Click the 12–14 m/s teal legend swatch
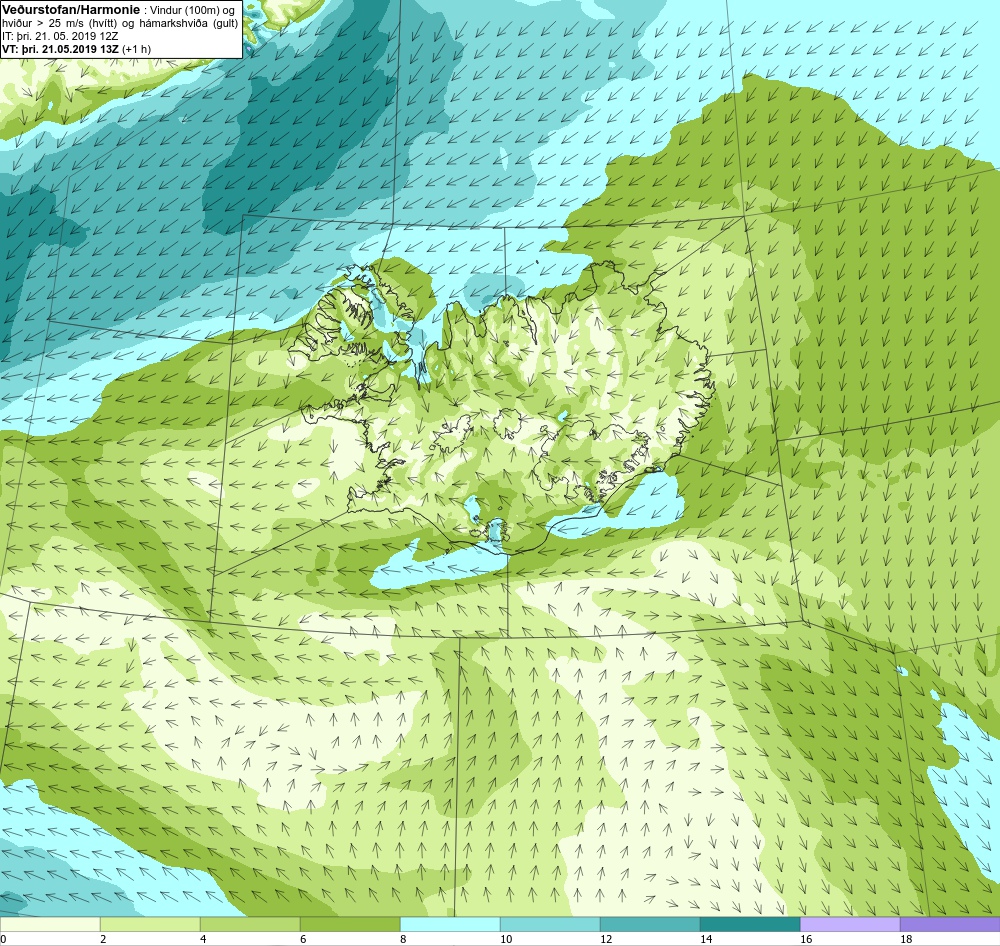Screen dimensions: 1000x946 (650, 924)
